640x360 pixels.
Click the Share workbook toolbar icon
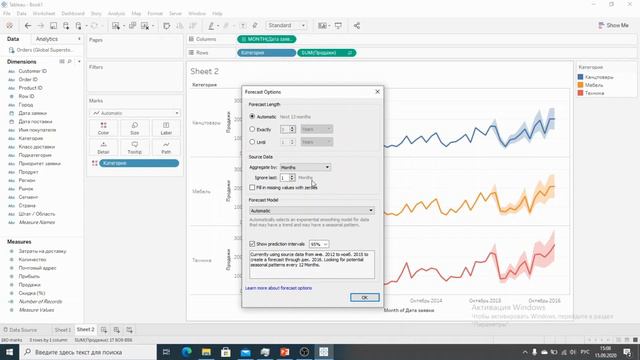357,26
